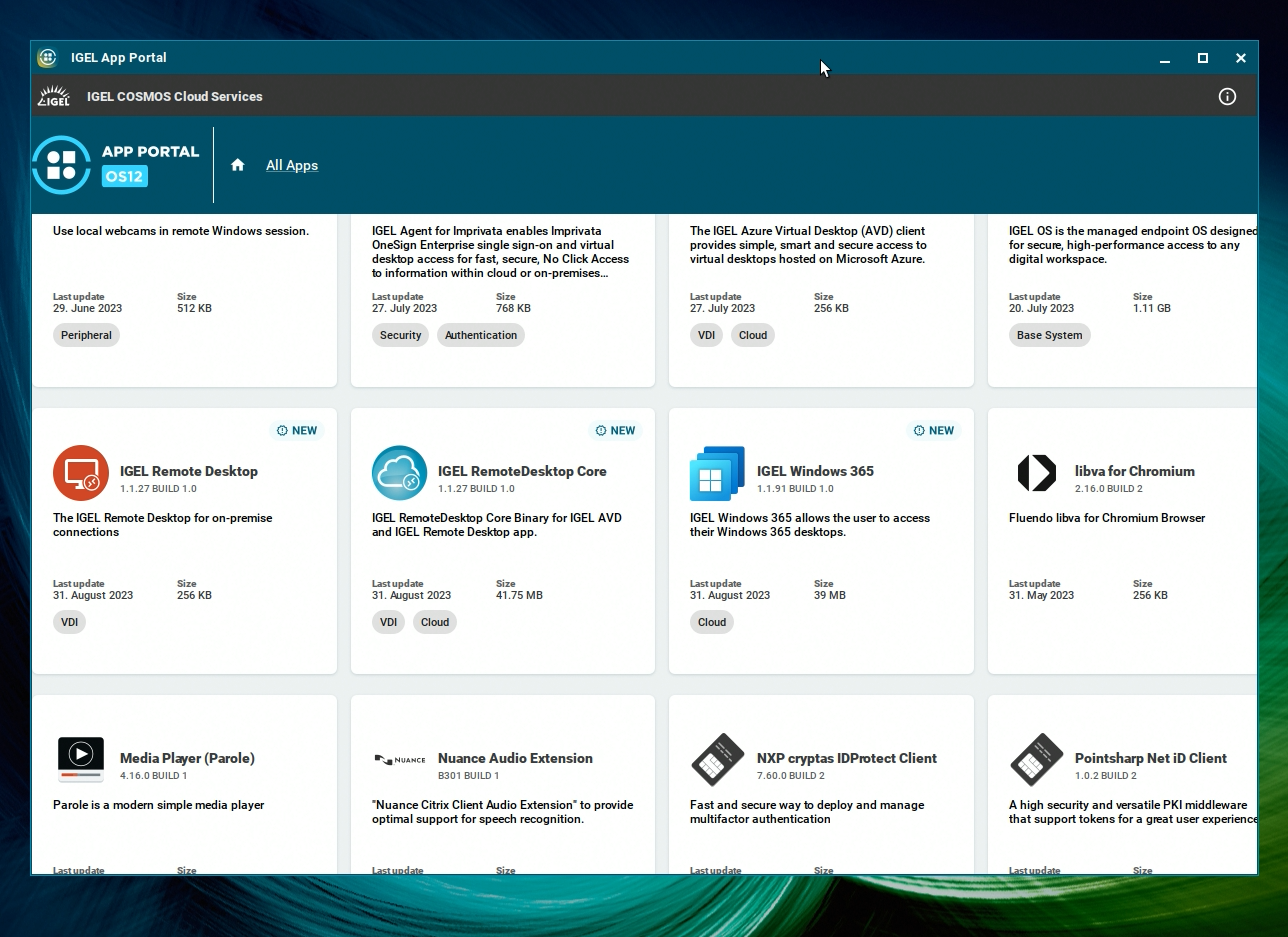
Task: Select the NXP cryptas IDProtect Client icon
Action: (x=717, y=760)
